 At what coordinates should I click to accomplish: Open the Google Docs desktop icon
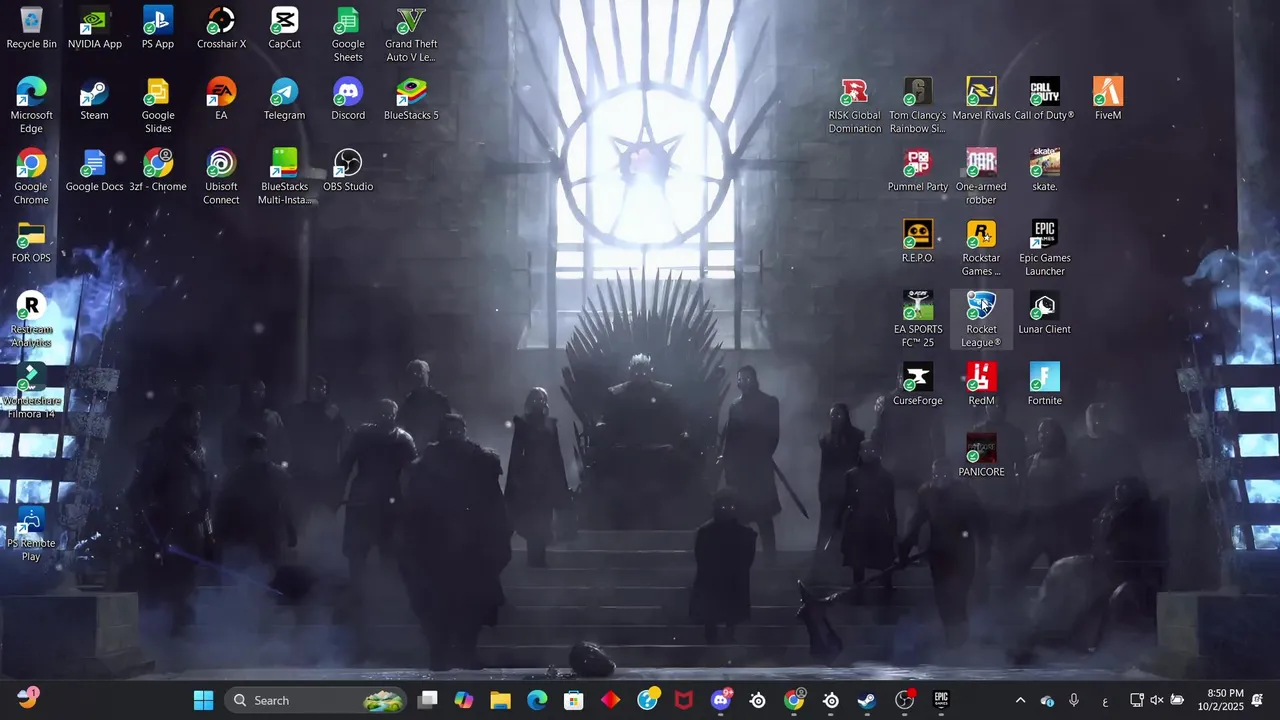click(94, 171)
